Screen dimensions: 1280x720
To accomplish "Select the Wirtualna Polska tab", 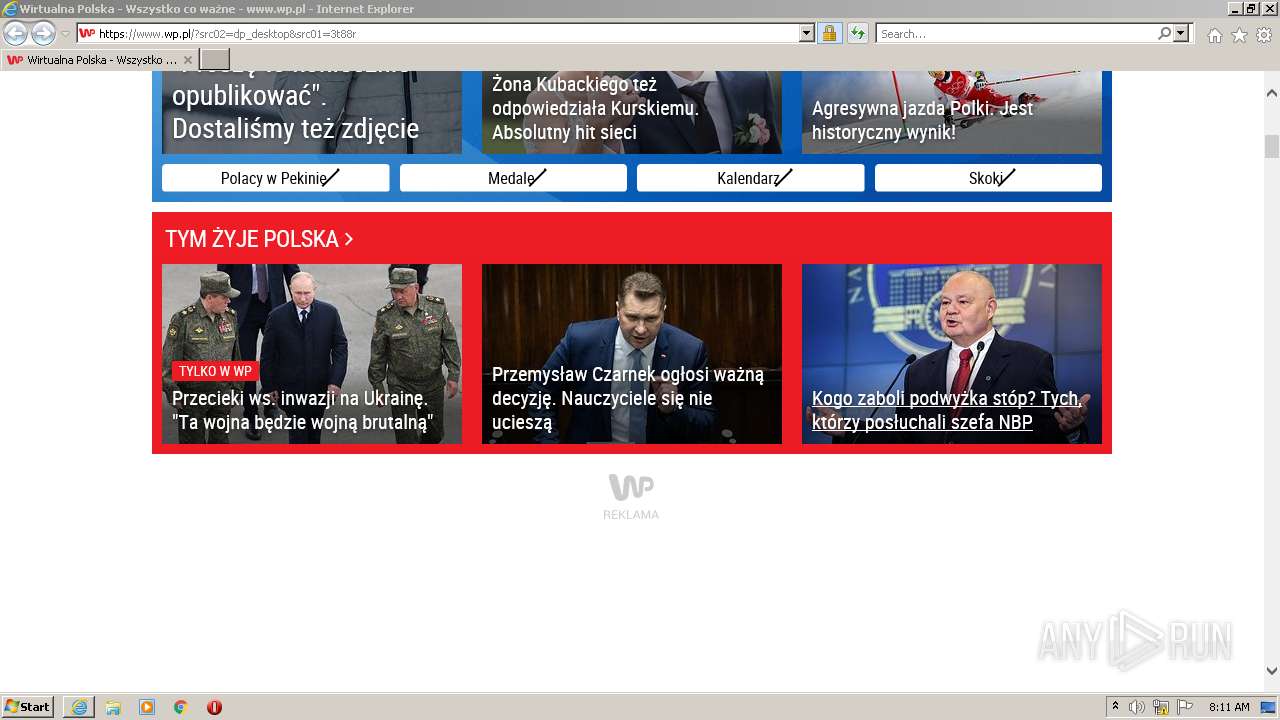I will pos(99,60).
